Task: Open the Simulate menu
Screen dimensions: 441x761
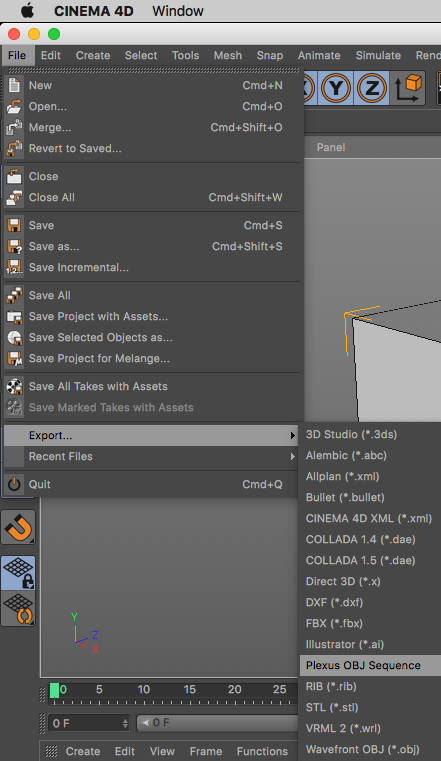Action: click(x=378, y=55)
